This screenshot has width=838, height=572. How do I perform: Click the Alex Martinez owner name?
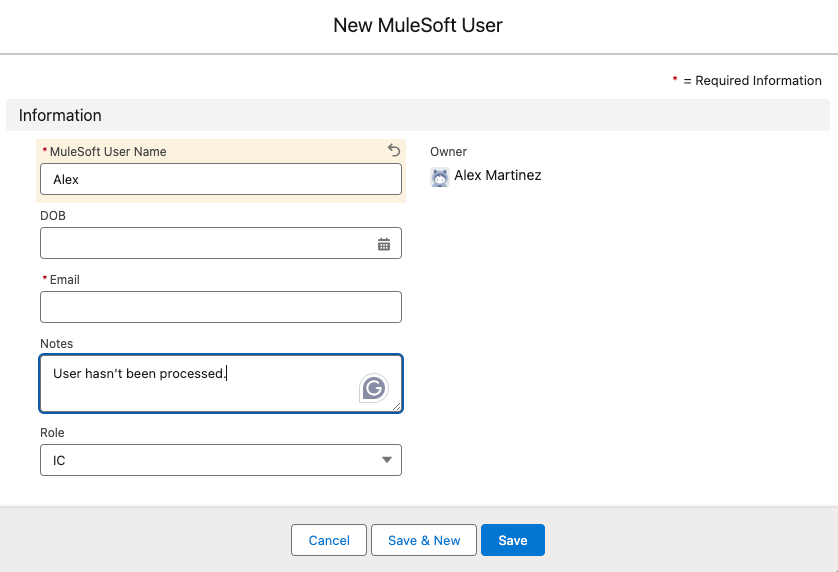coord(498,175)
